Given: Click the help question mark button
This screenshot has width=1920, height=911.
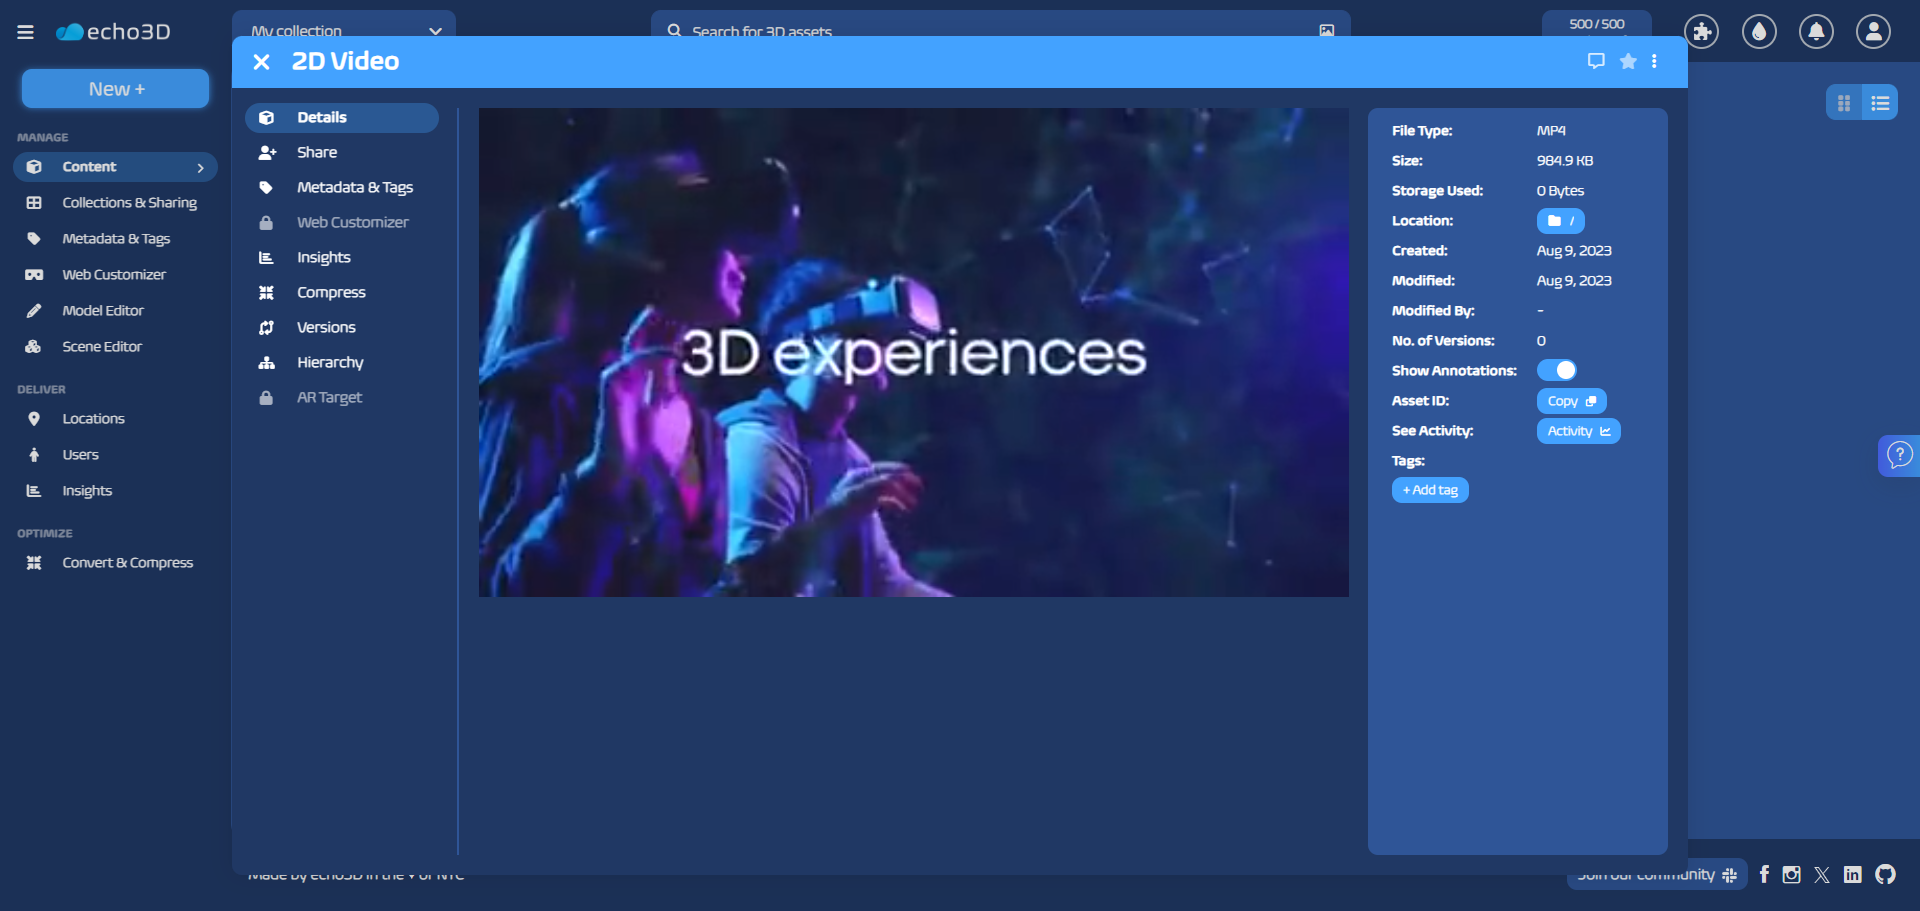Looking at the screenshot, I should (x=1899, y=456).
